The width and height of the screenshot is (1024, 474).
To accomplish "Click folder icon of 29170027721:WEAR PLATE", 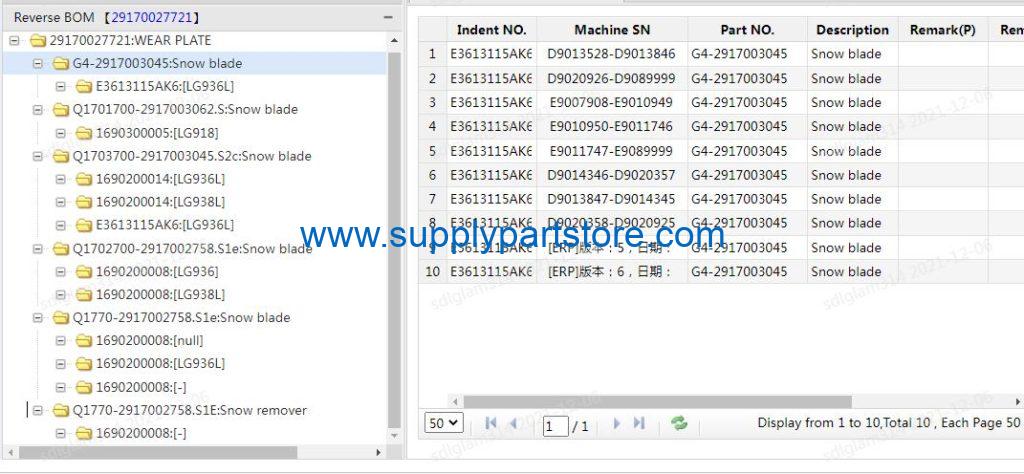I will coord(38,41).
